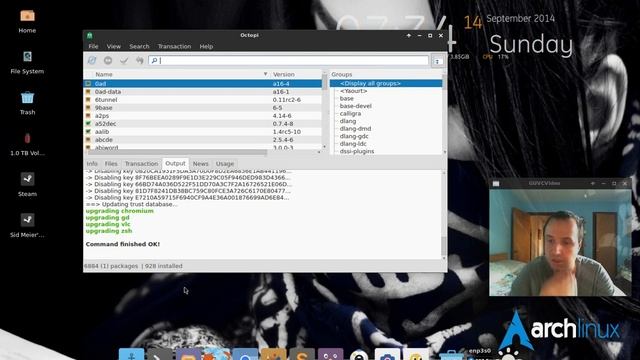Click the status icon of abcde

[x=88, y=140]
